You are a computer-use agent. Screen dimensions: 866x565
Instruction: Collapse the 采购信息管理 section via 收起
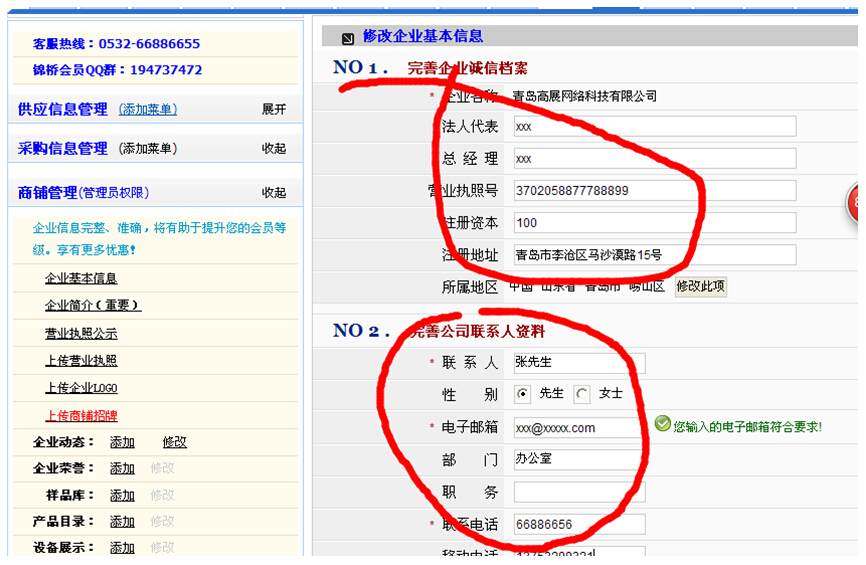coord(274,149)
